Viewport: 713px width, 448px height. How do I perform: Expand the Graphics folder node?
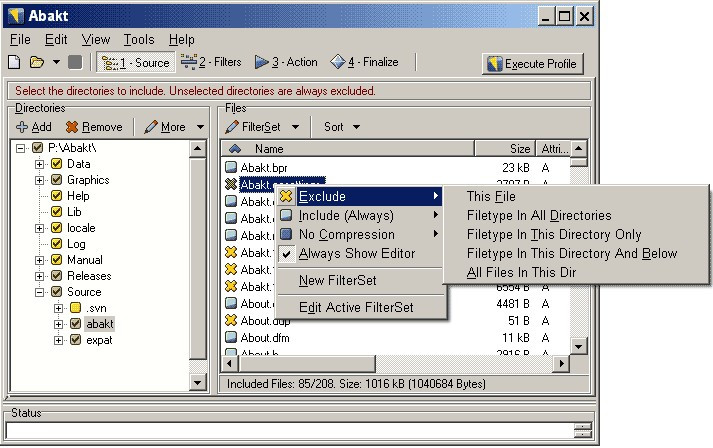point(40,180)
